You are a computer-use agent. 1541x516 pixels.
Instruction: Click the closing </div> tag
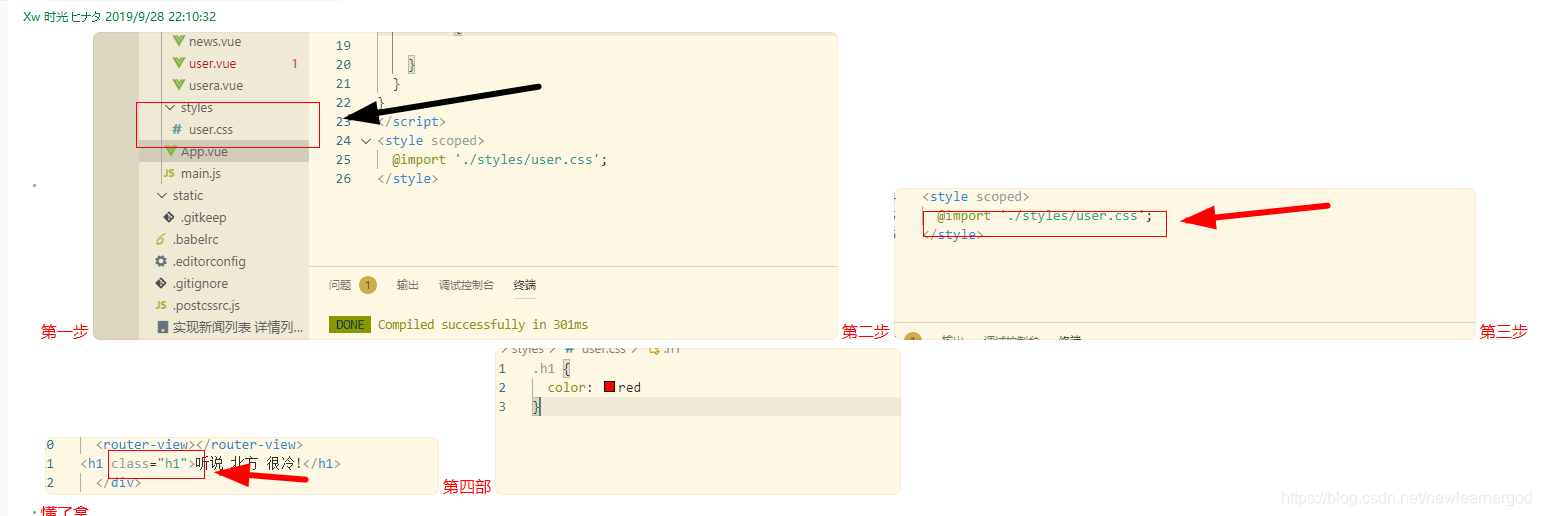point(119,483)
